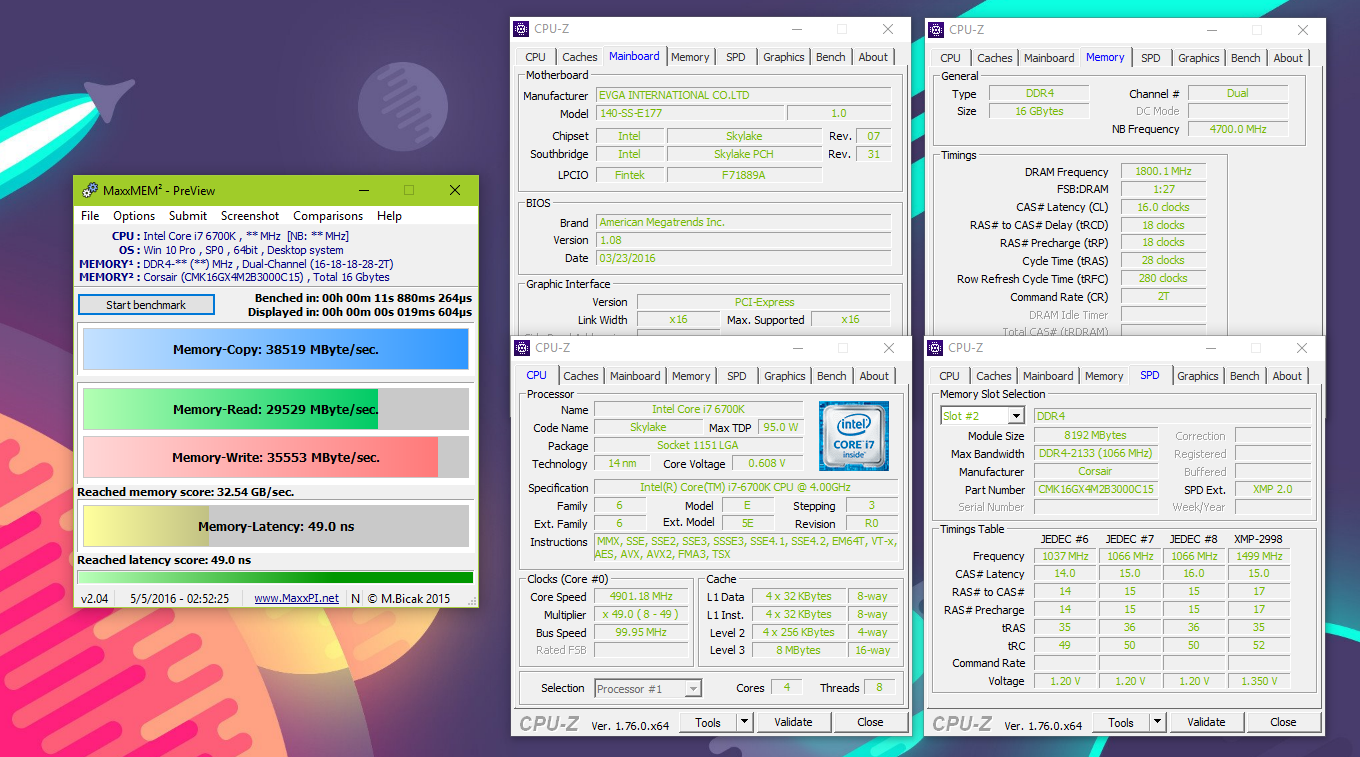Click Tools button in SPD window

point(1121,722)
